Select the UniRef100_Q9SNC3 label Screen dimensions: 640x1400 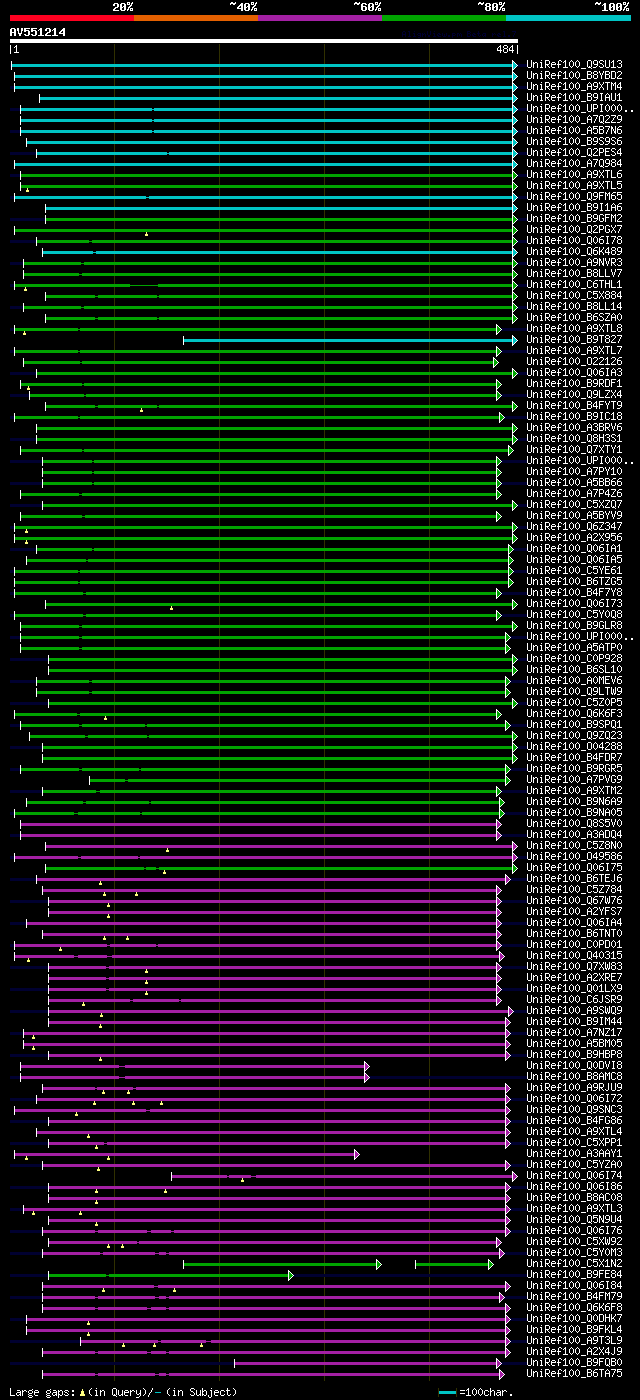[574, 1109]
